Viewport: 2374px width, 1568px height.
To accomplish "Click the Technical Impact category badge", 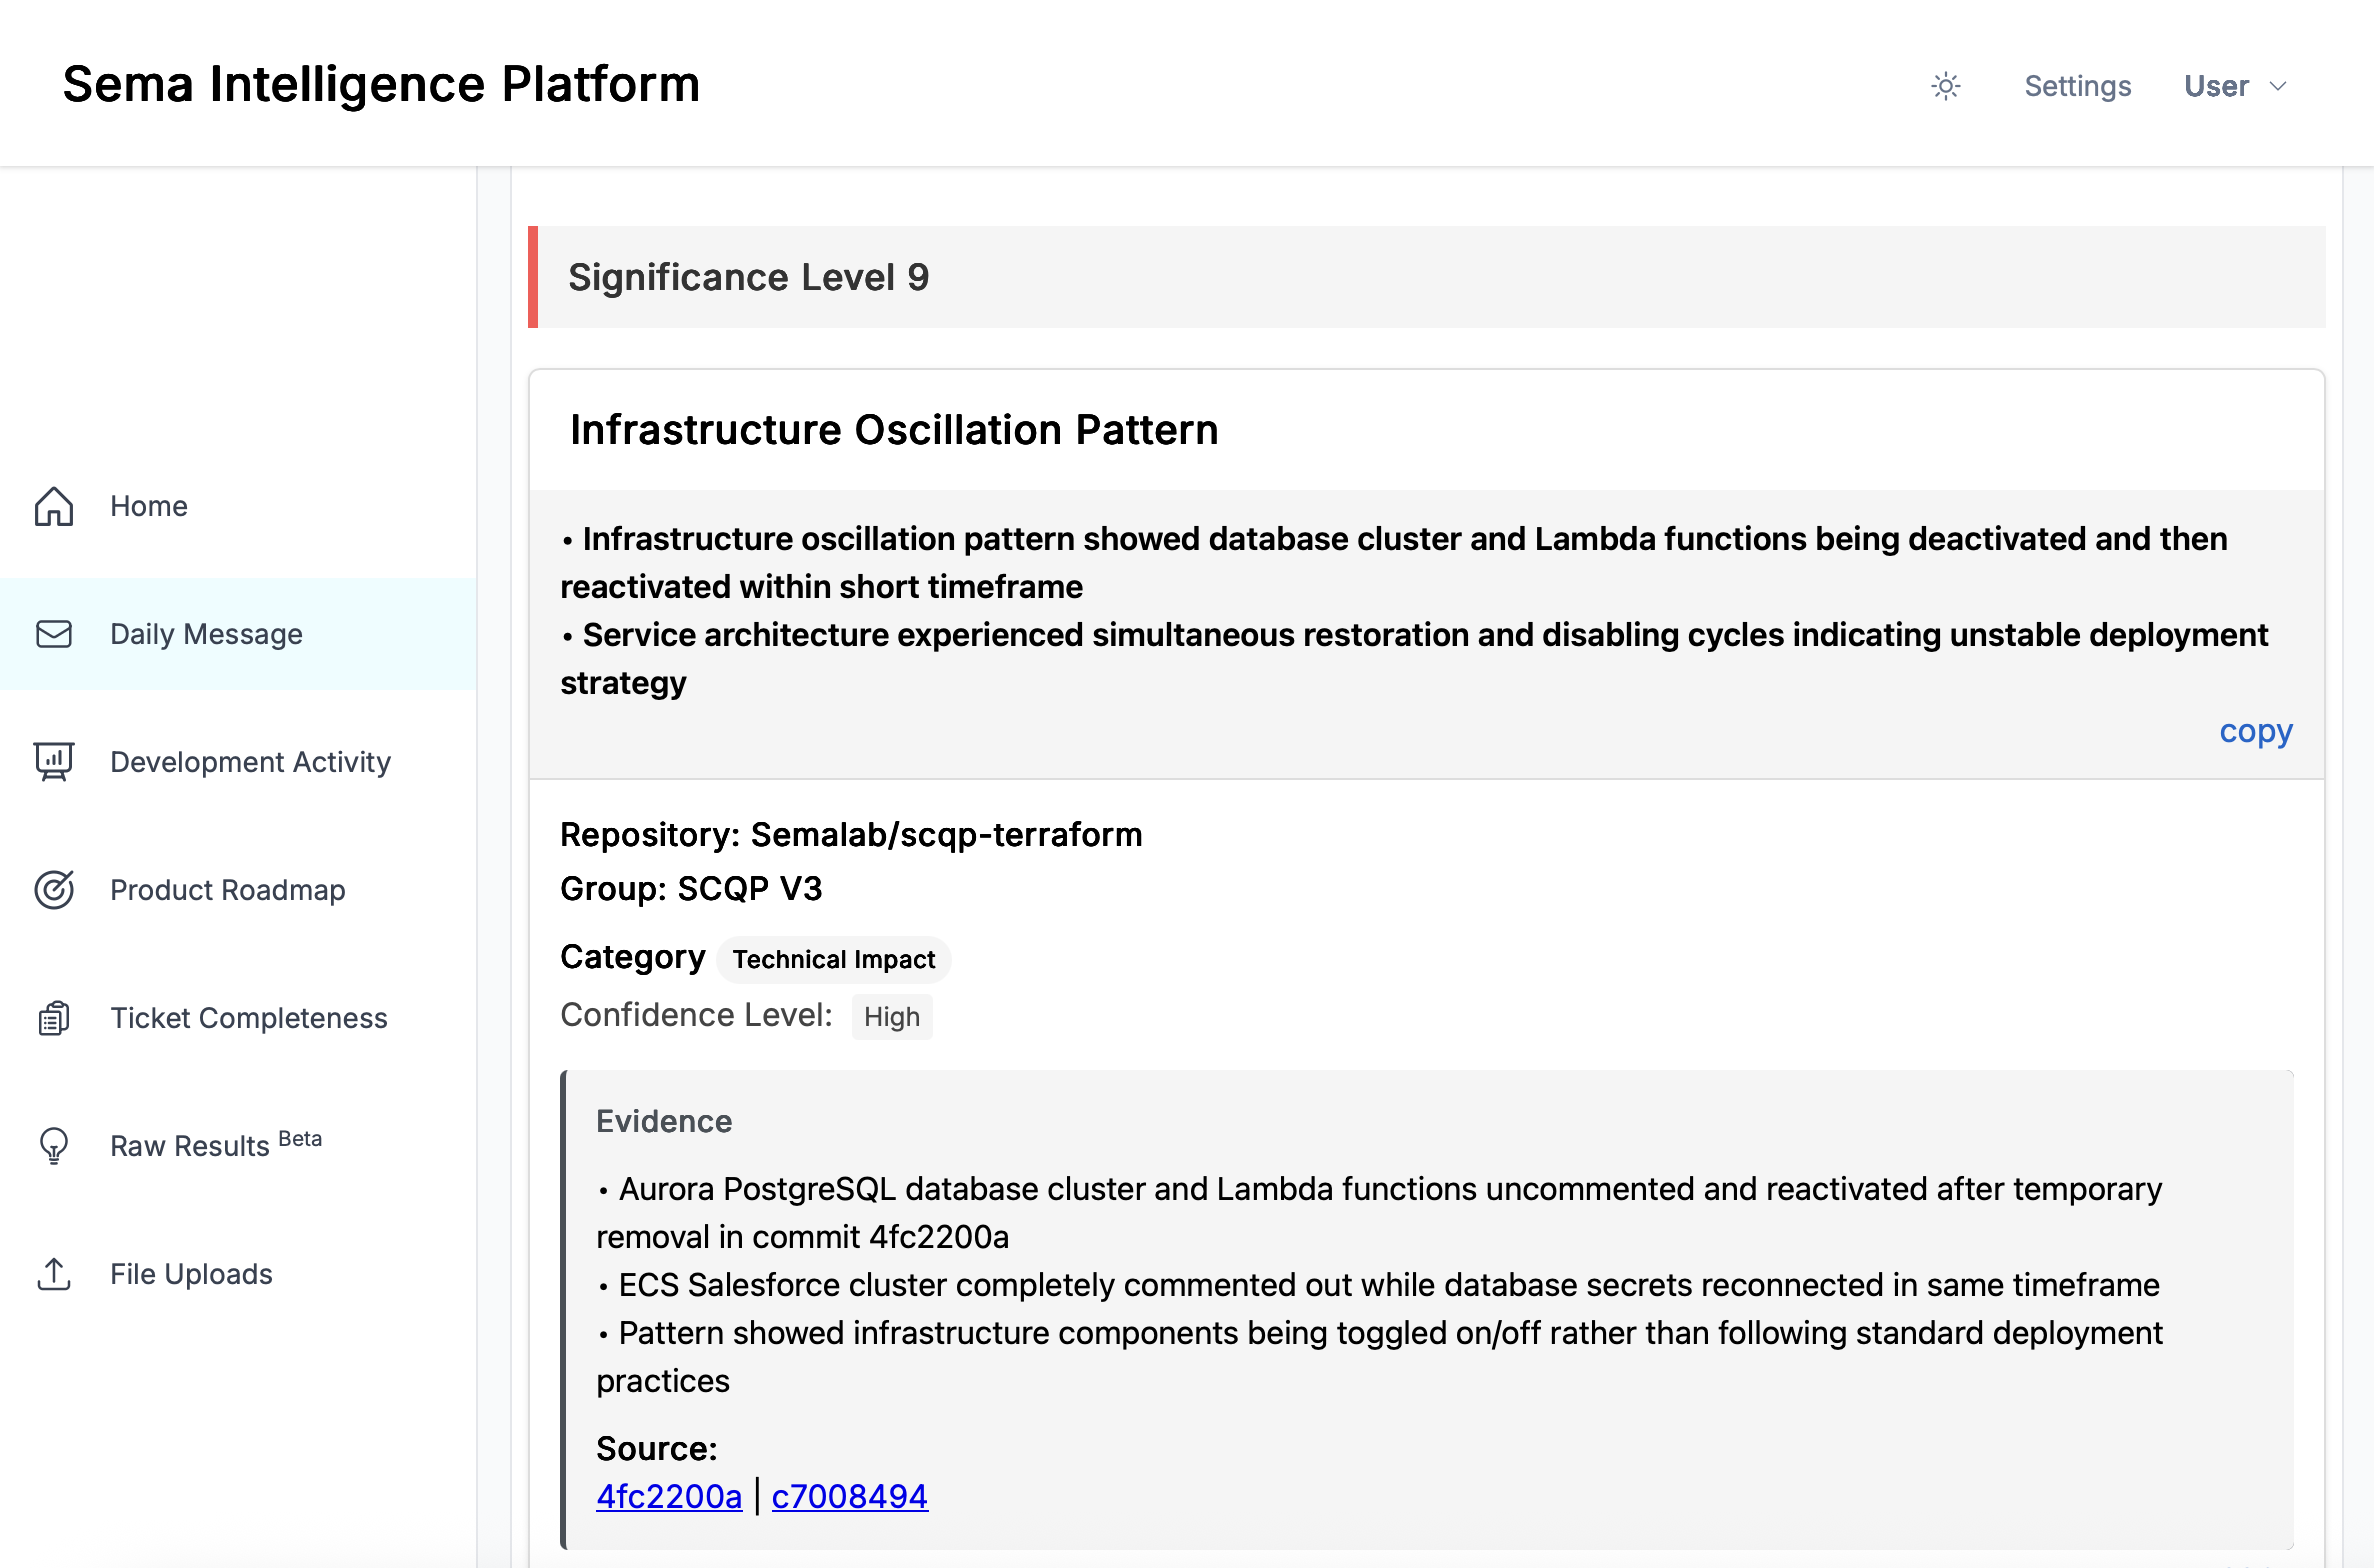I will (834, 959).
